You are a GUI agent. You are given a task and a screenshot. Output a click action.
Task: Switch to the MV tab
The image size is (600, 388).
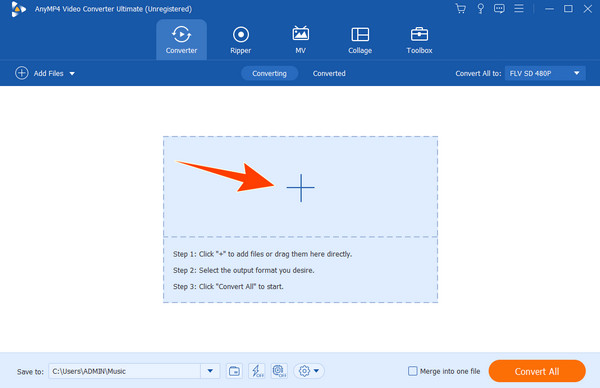tap(300, 40)
